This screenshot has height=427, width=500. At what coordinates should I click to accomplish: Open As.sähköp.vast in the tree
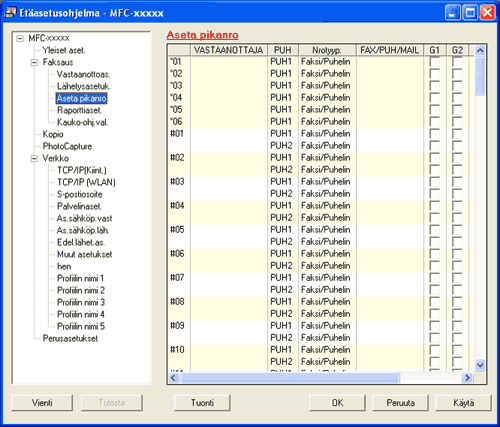(84, 218)
